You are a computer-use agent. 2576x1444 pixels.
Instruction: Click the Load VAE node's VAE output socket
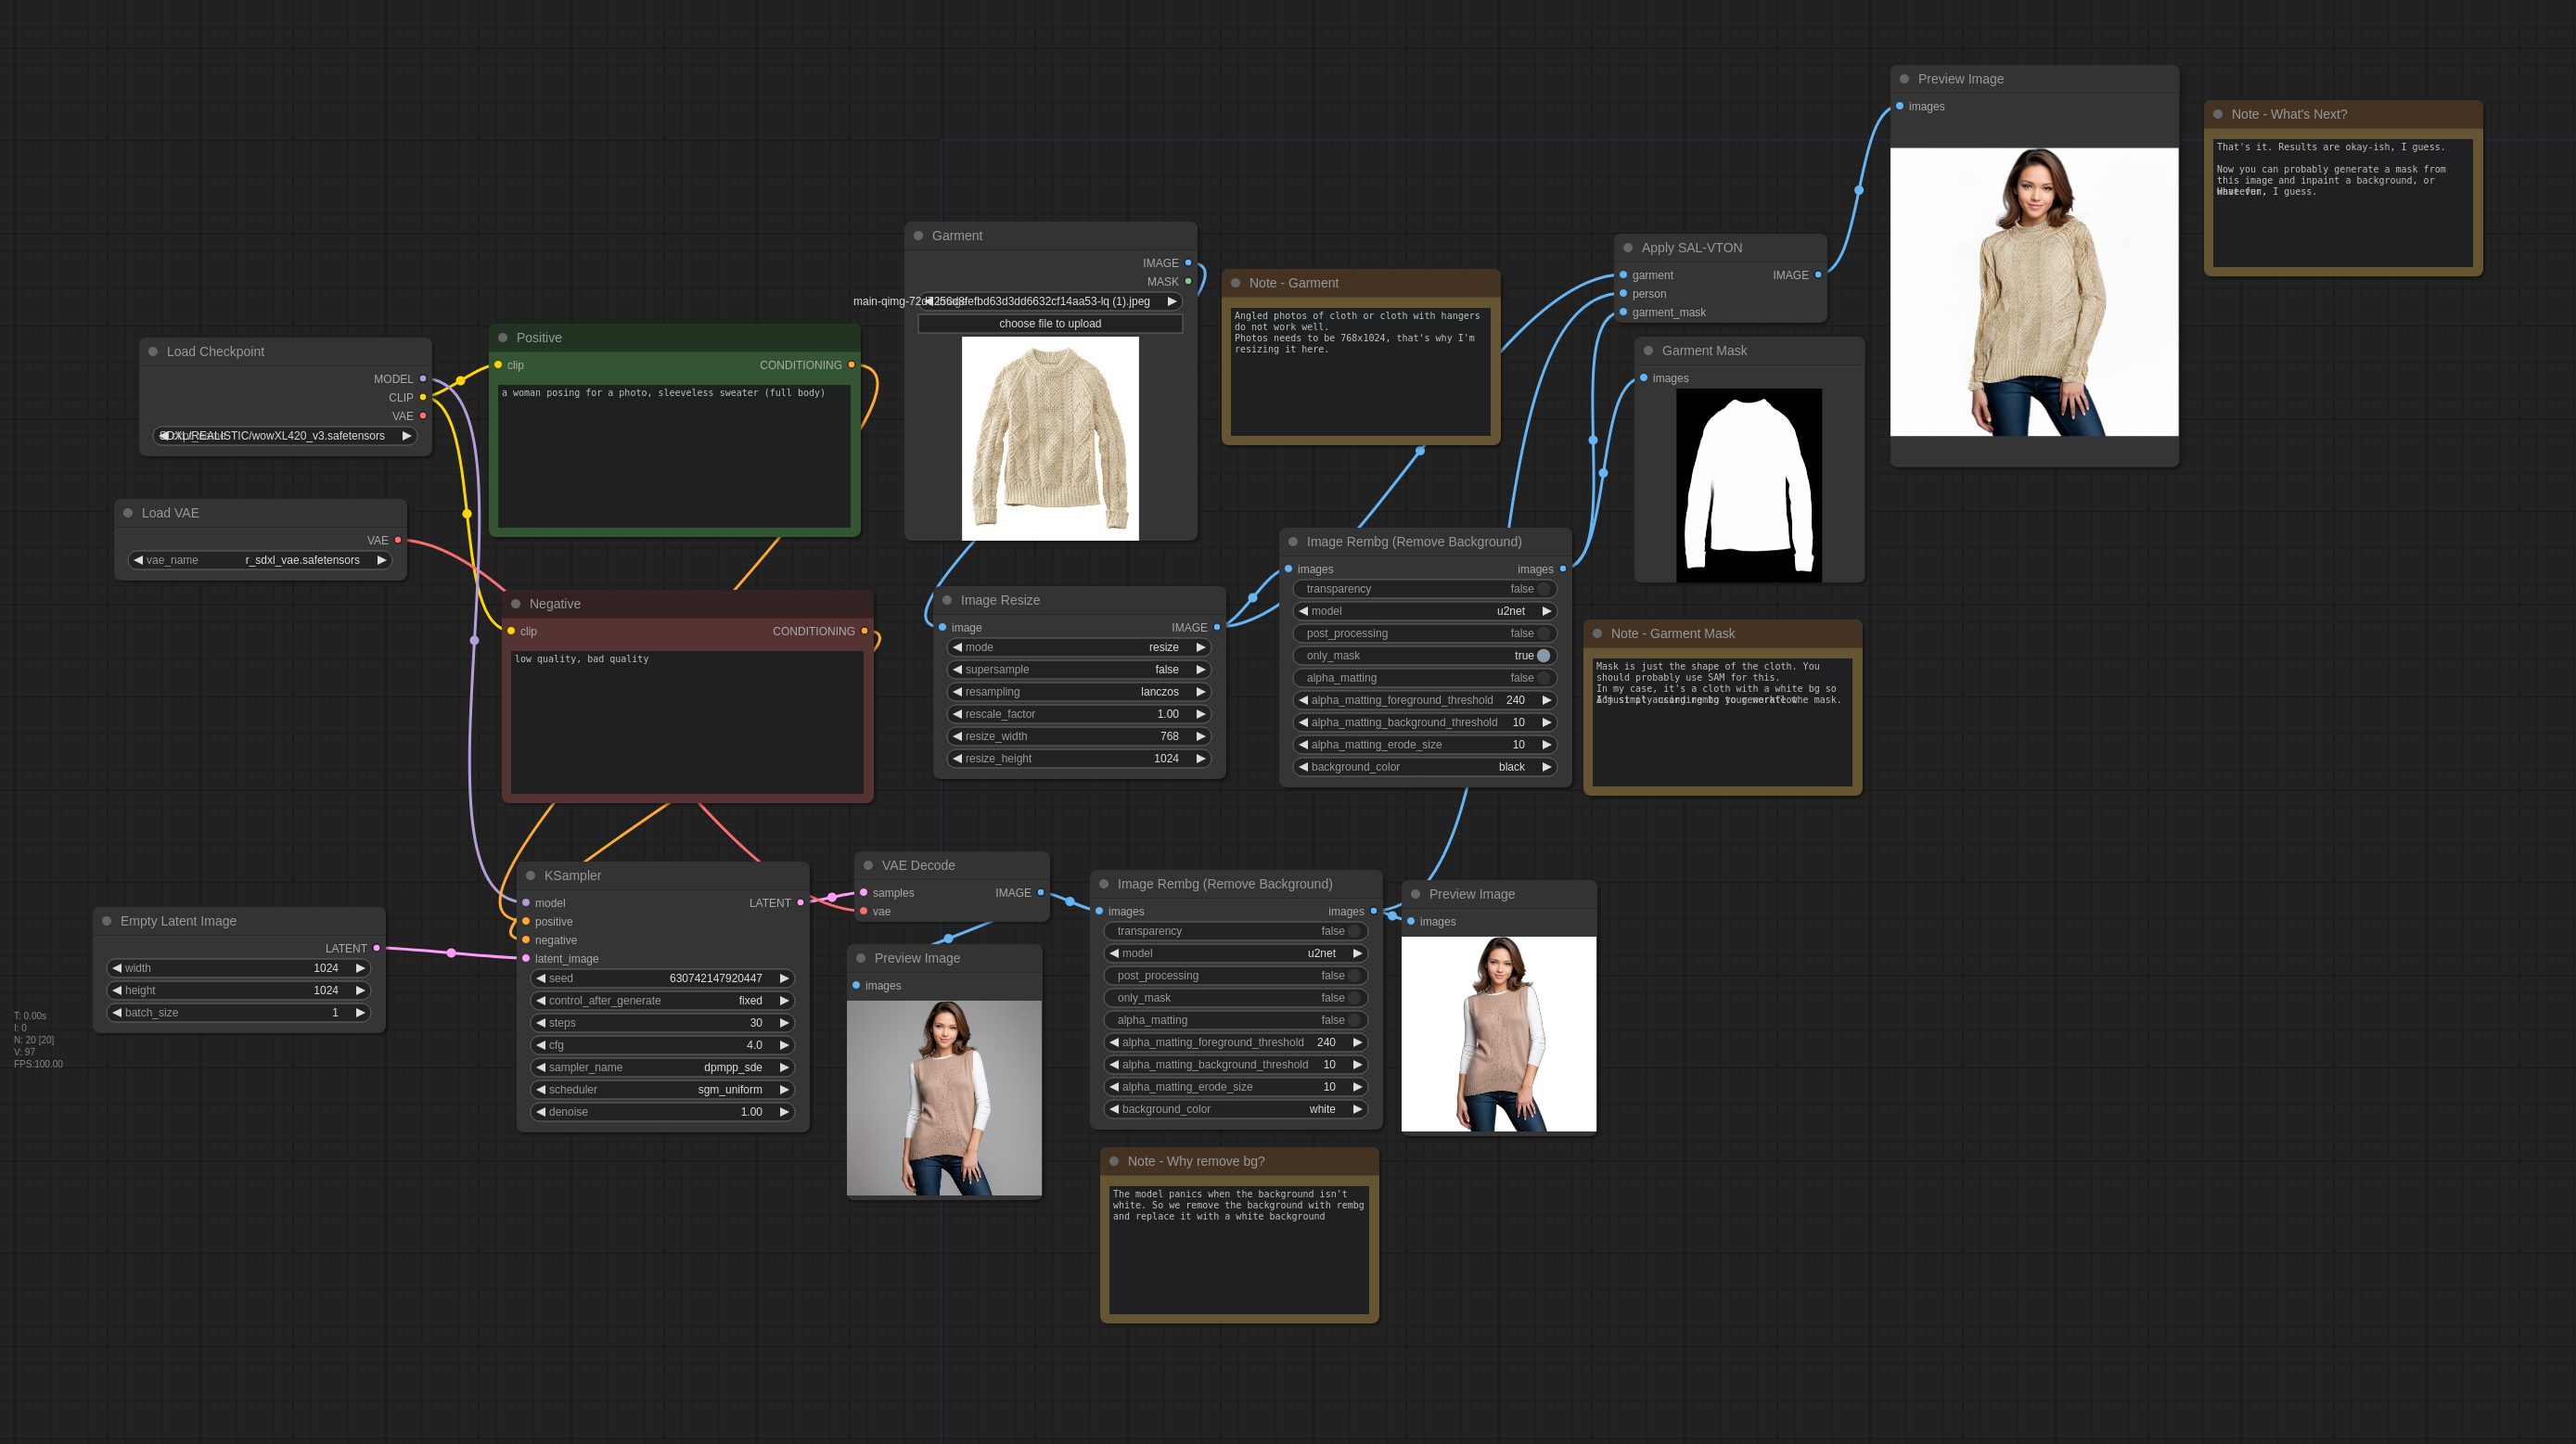coord(398,540)
